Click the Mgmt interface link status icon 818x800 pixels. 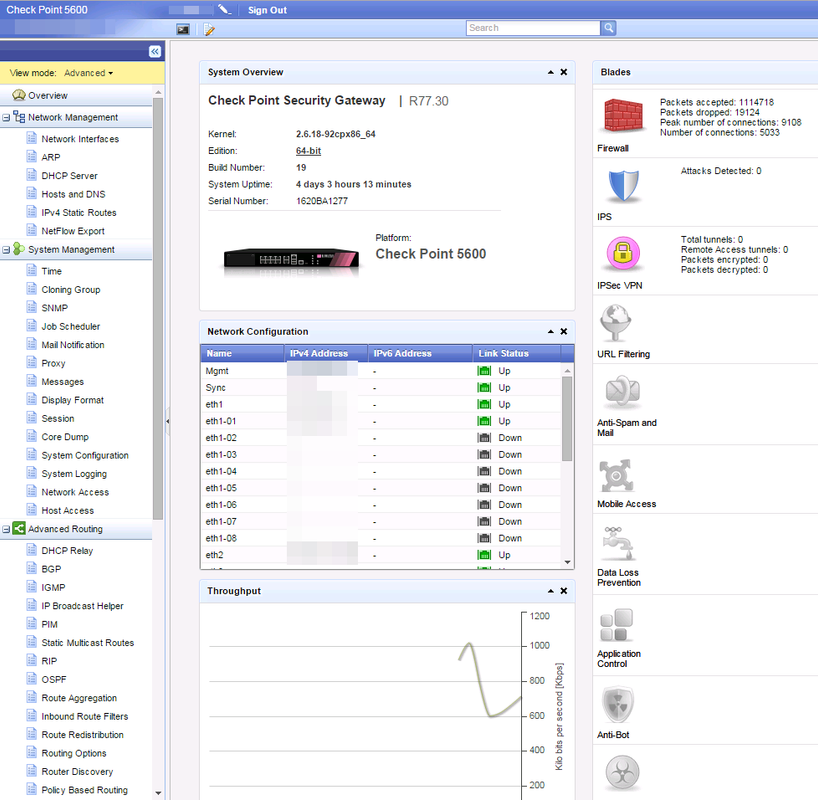pos(484,371)
